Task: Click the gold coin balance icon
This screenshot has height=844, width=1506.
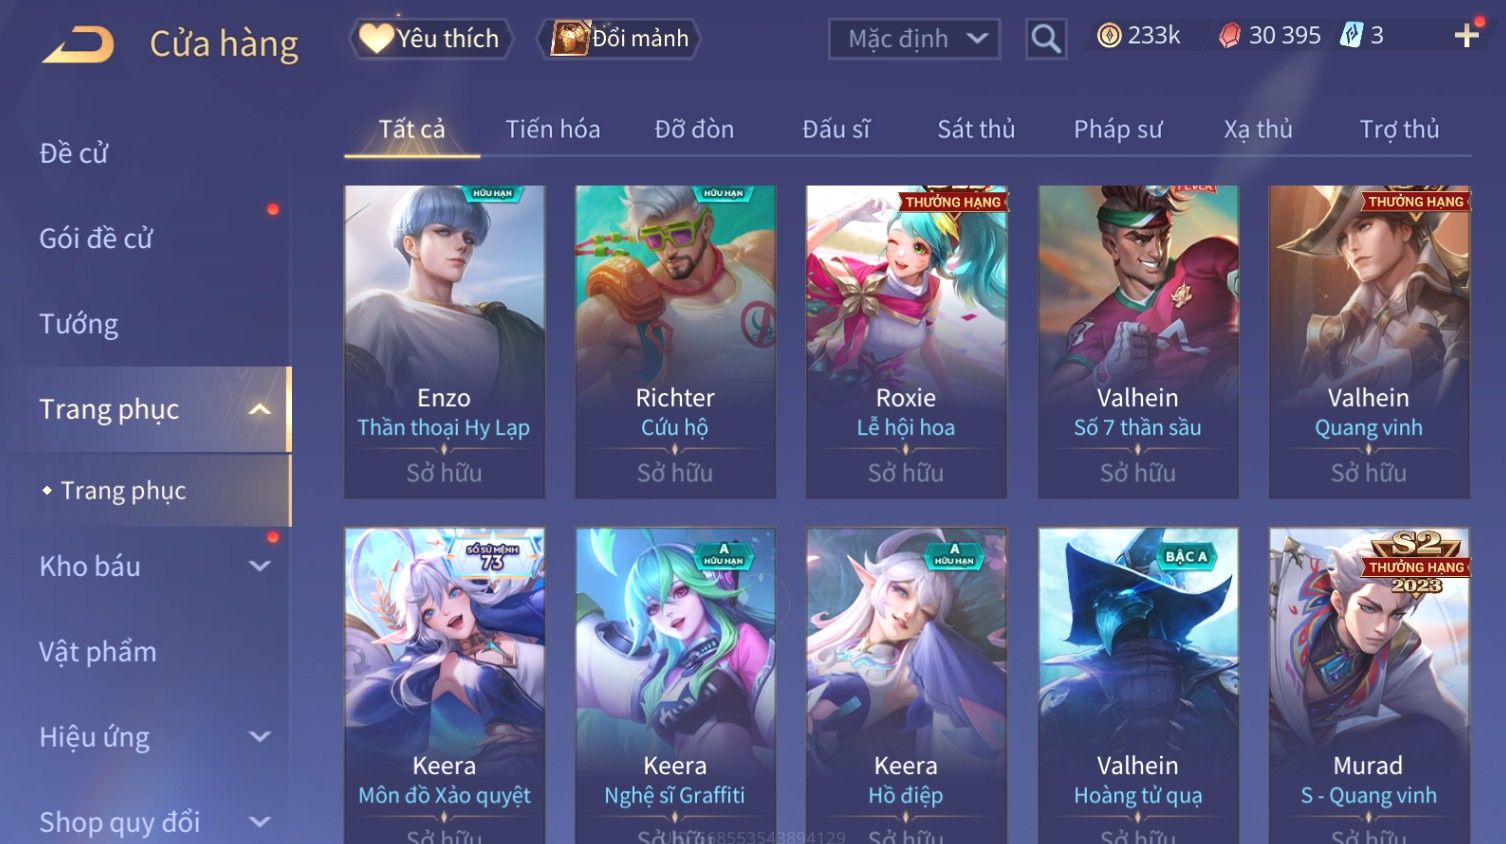Action: click(x=1109, y=36)
